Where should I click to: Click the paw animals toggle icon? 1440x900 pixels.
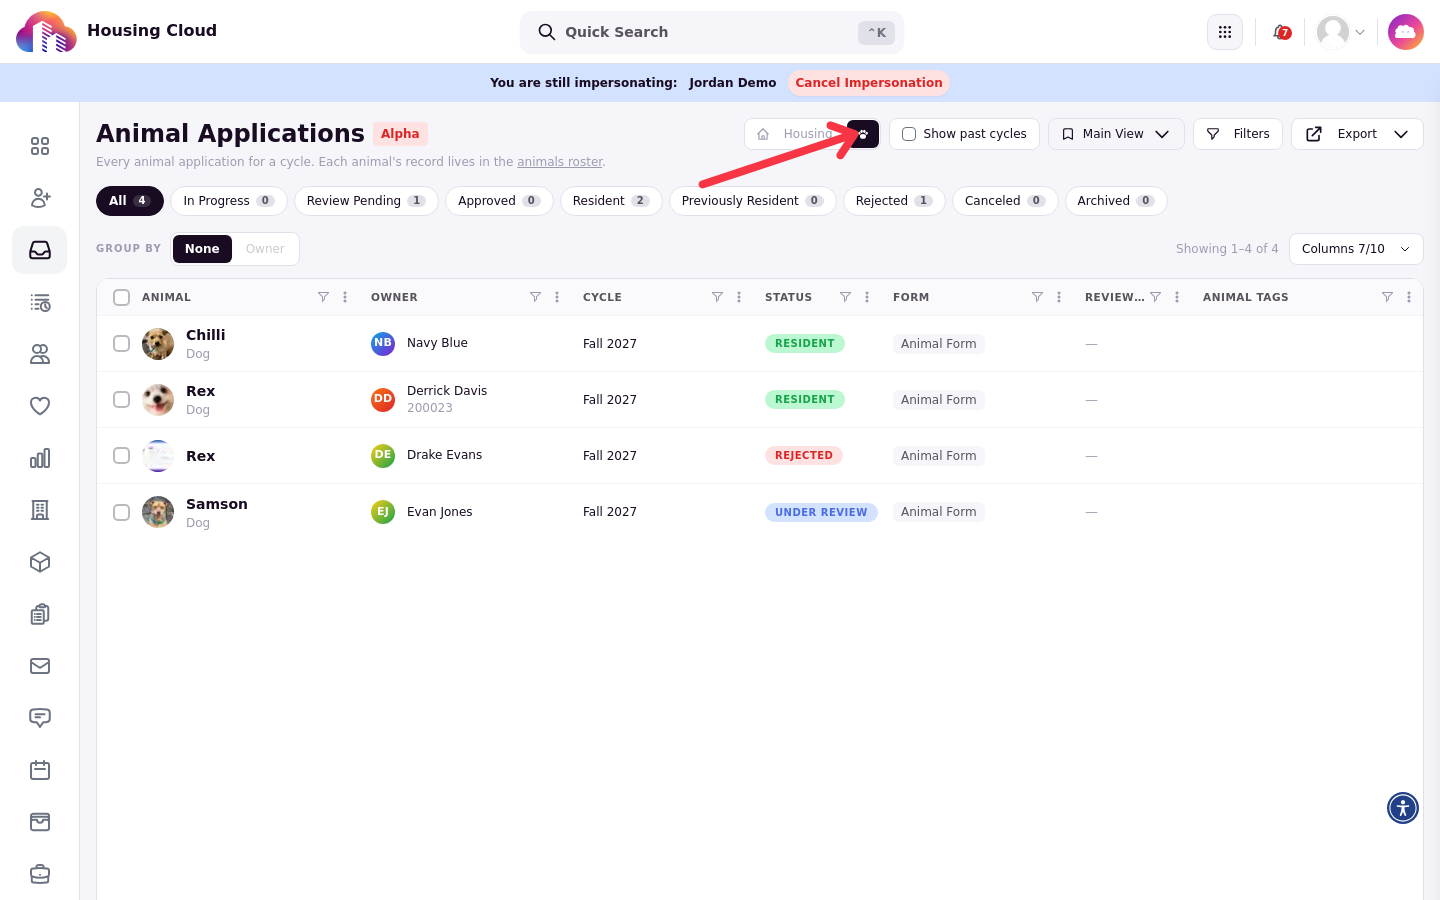click(x=863, y=134)
